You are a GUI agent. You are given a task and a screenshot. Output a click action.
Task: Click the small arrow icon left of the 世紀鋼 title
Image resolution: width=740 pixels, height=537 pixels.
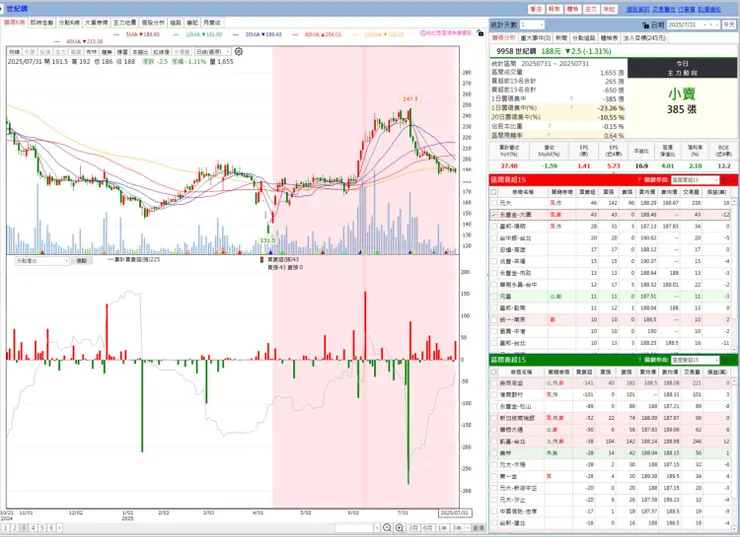coord(2,8)
